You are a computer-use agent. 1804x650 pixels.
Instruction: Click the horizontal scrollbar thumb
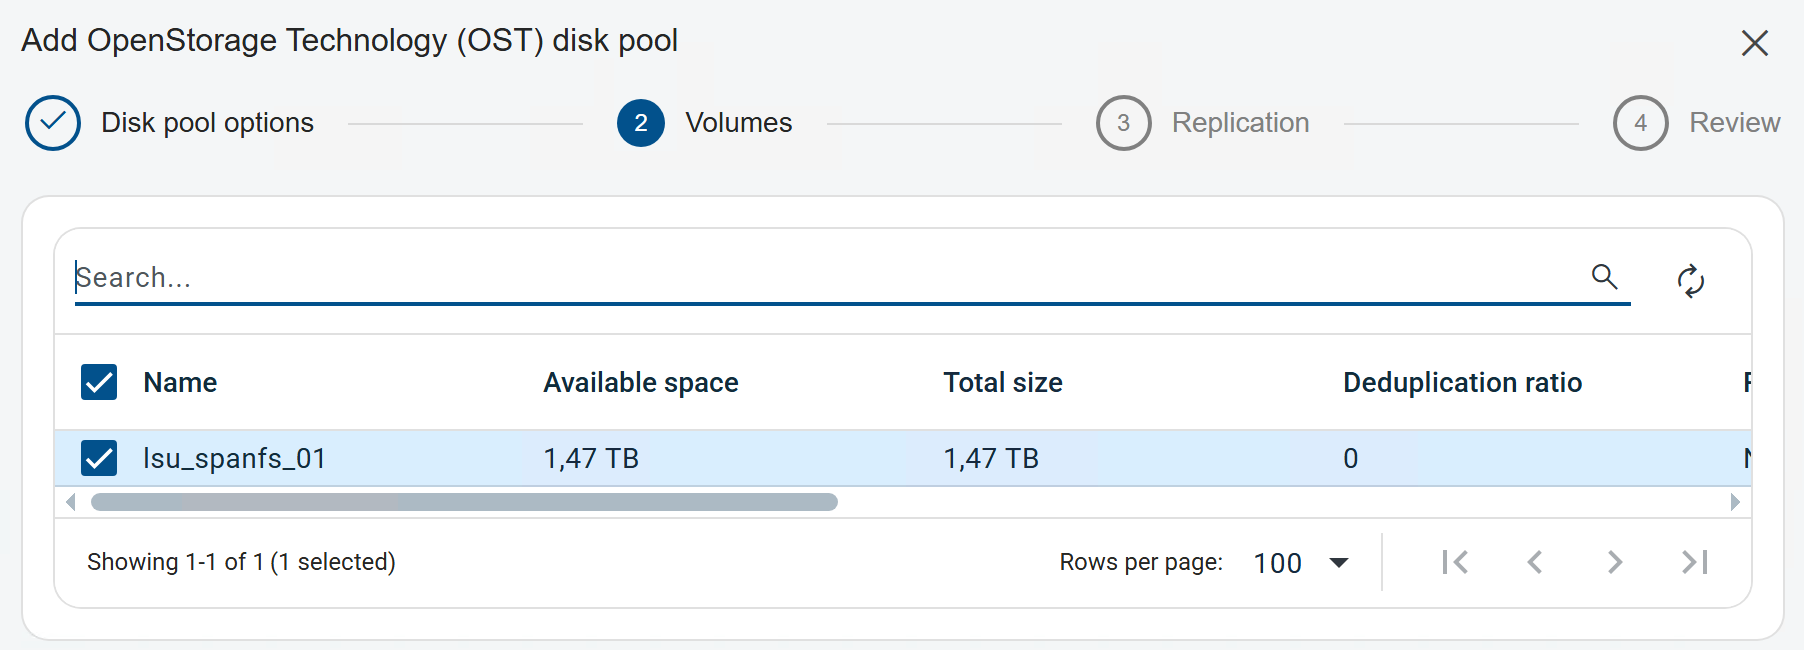[x=464, y=502]
